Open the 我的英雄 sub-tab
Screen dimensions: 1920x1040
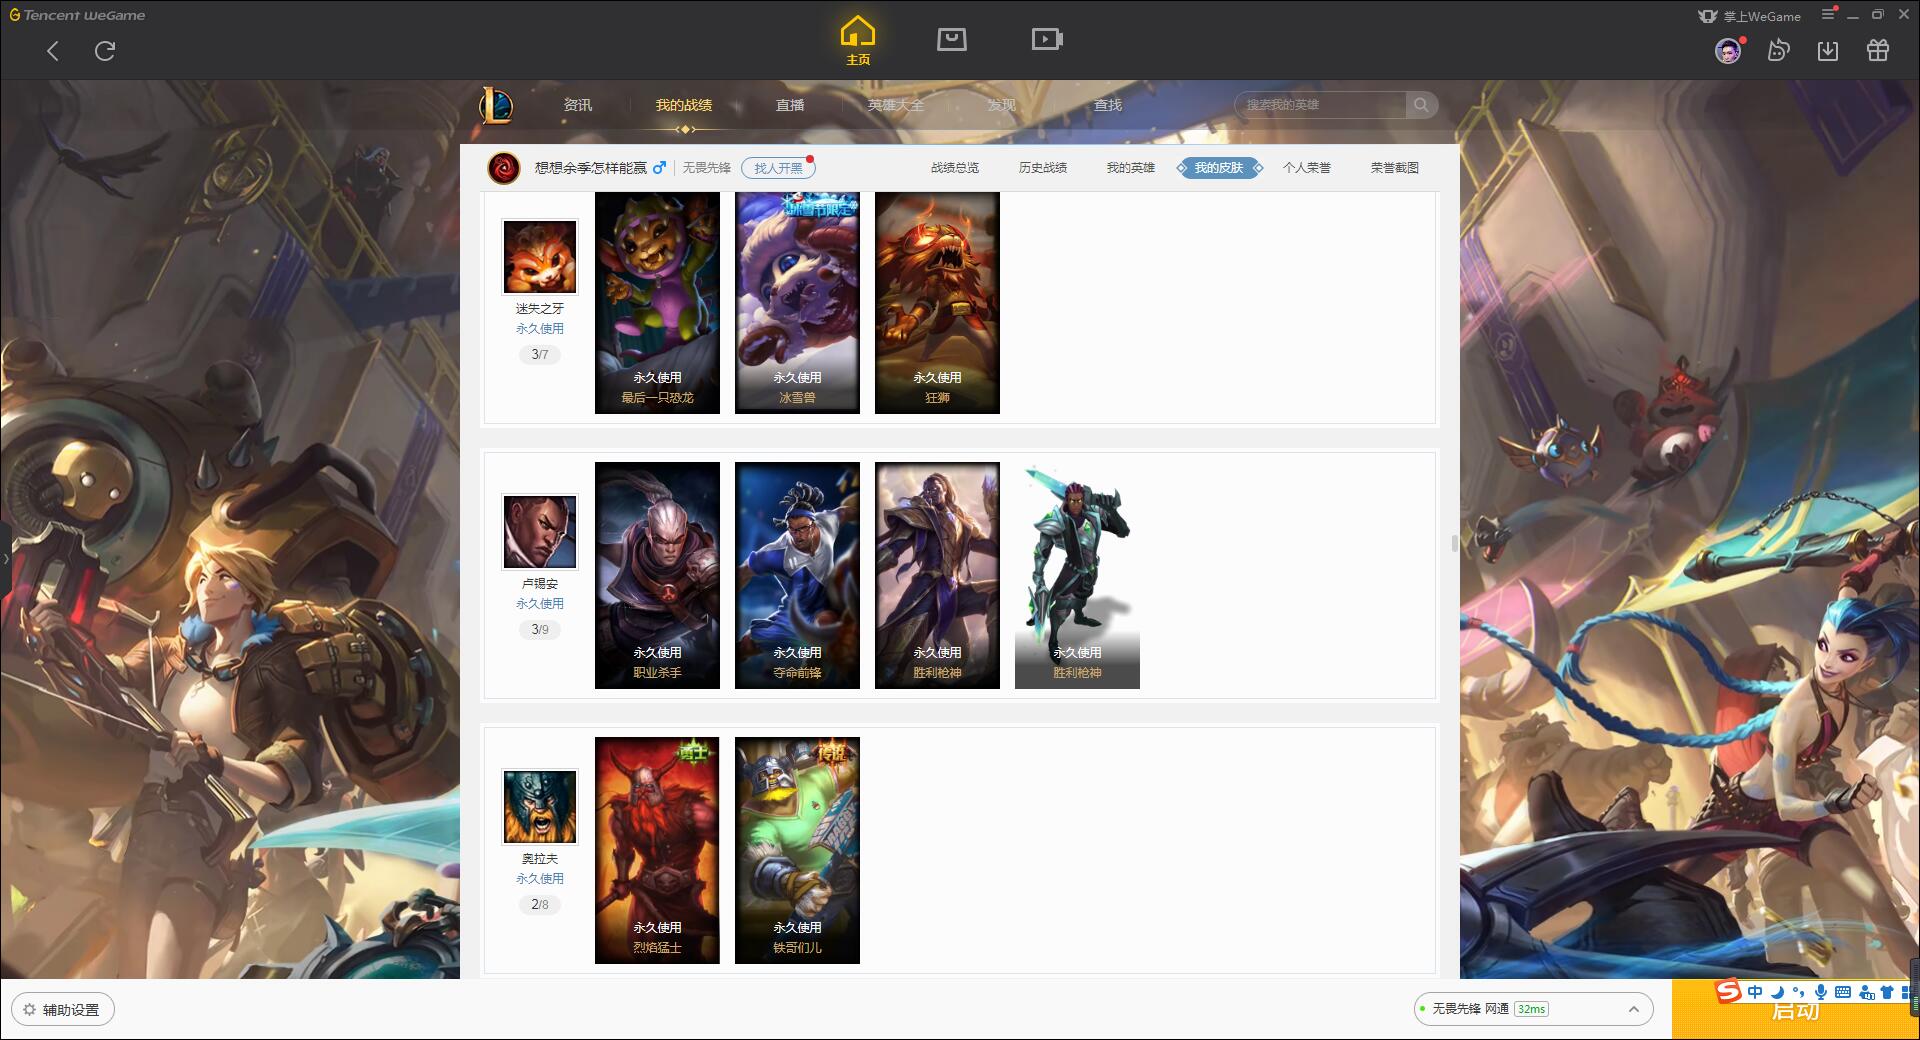click(1131, 168)
